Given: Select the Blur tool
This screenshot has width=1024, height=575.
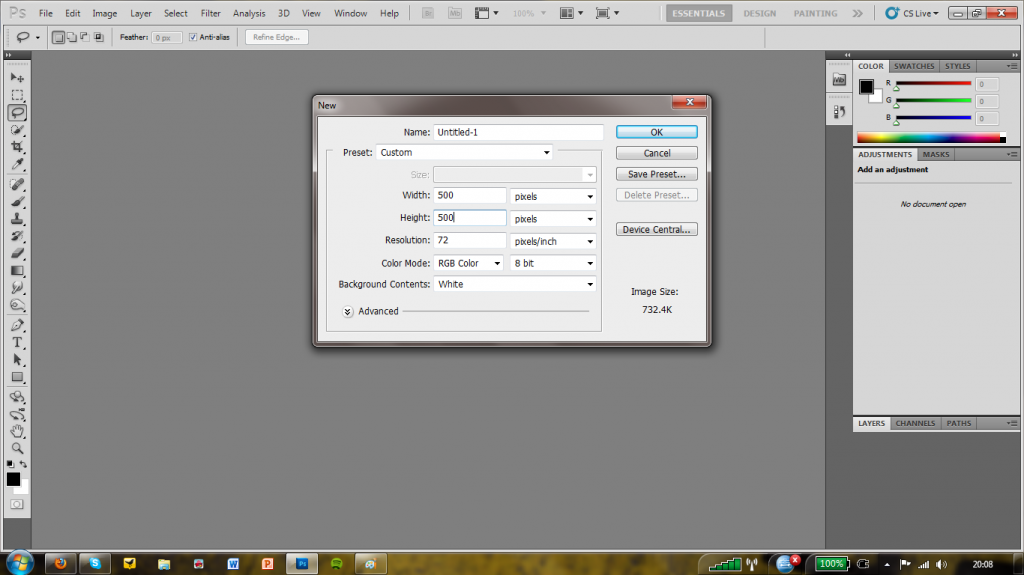Looking at the screenshot, I should click(17, 288).
